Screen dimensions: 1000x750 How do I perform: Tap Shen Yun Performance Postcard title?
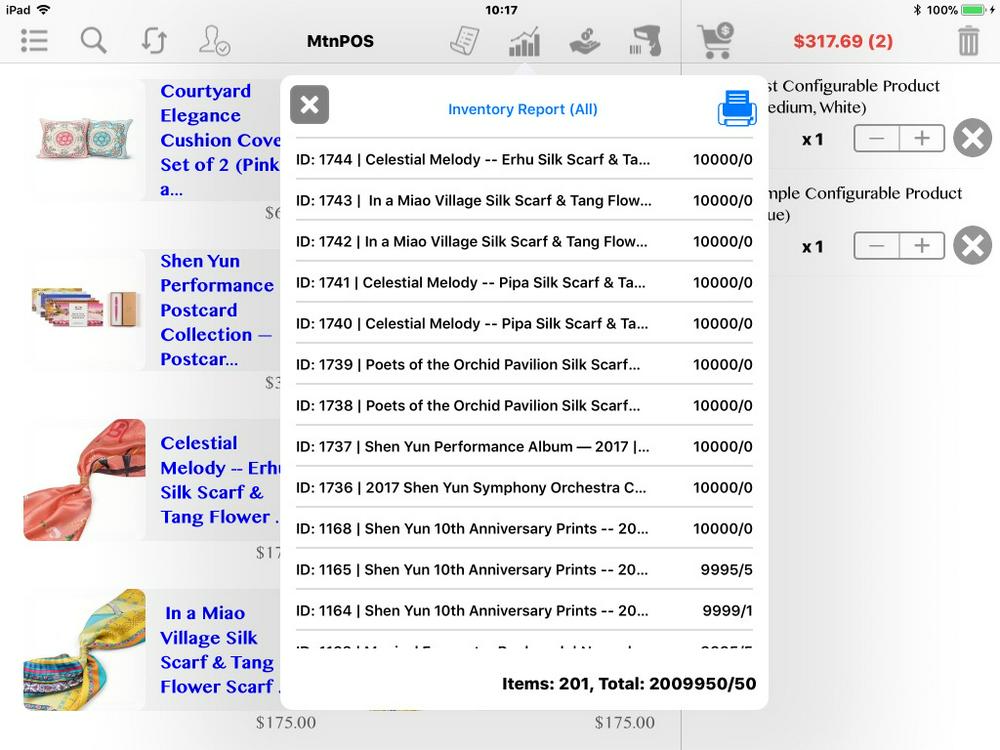pyautogui.click(x=217, y=310)
